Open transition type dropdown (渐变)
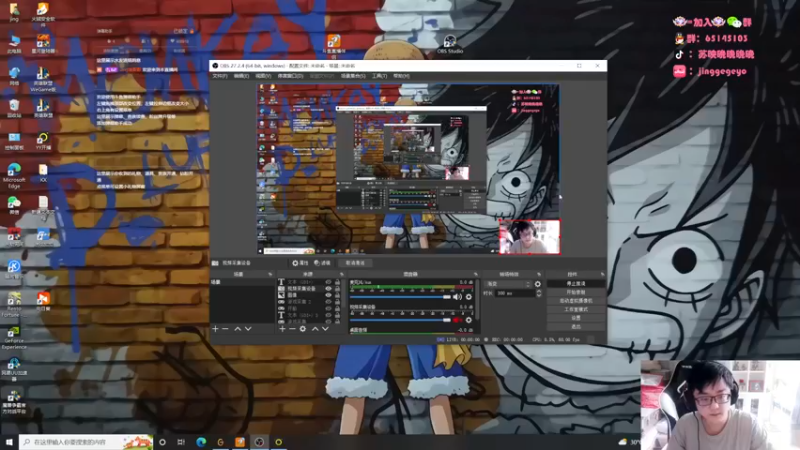Screen dimensions: 800x450 508,284
